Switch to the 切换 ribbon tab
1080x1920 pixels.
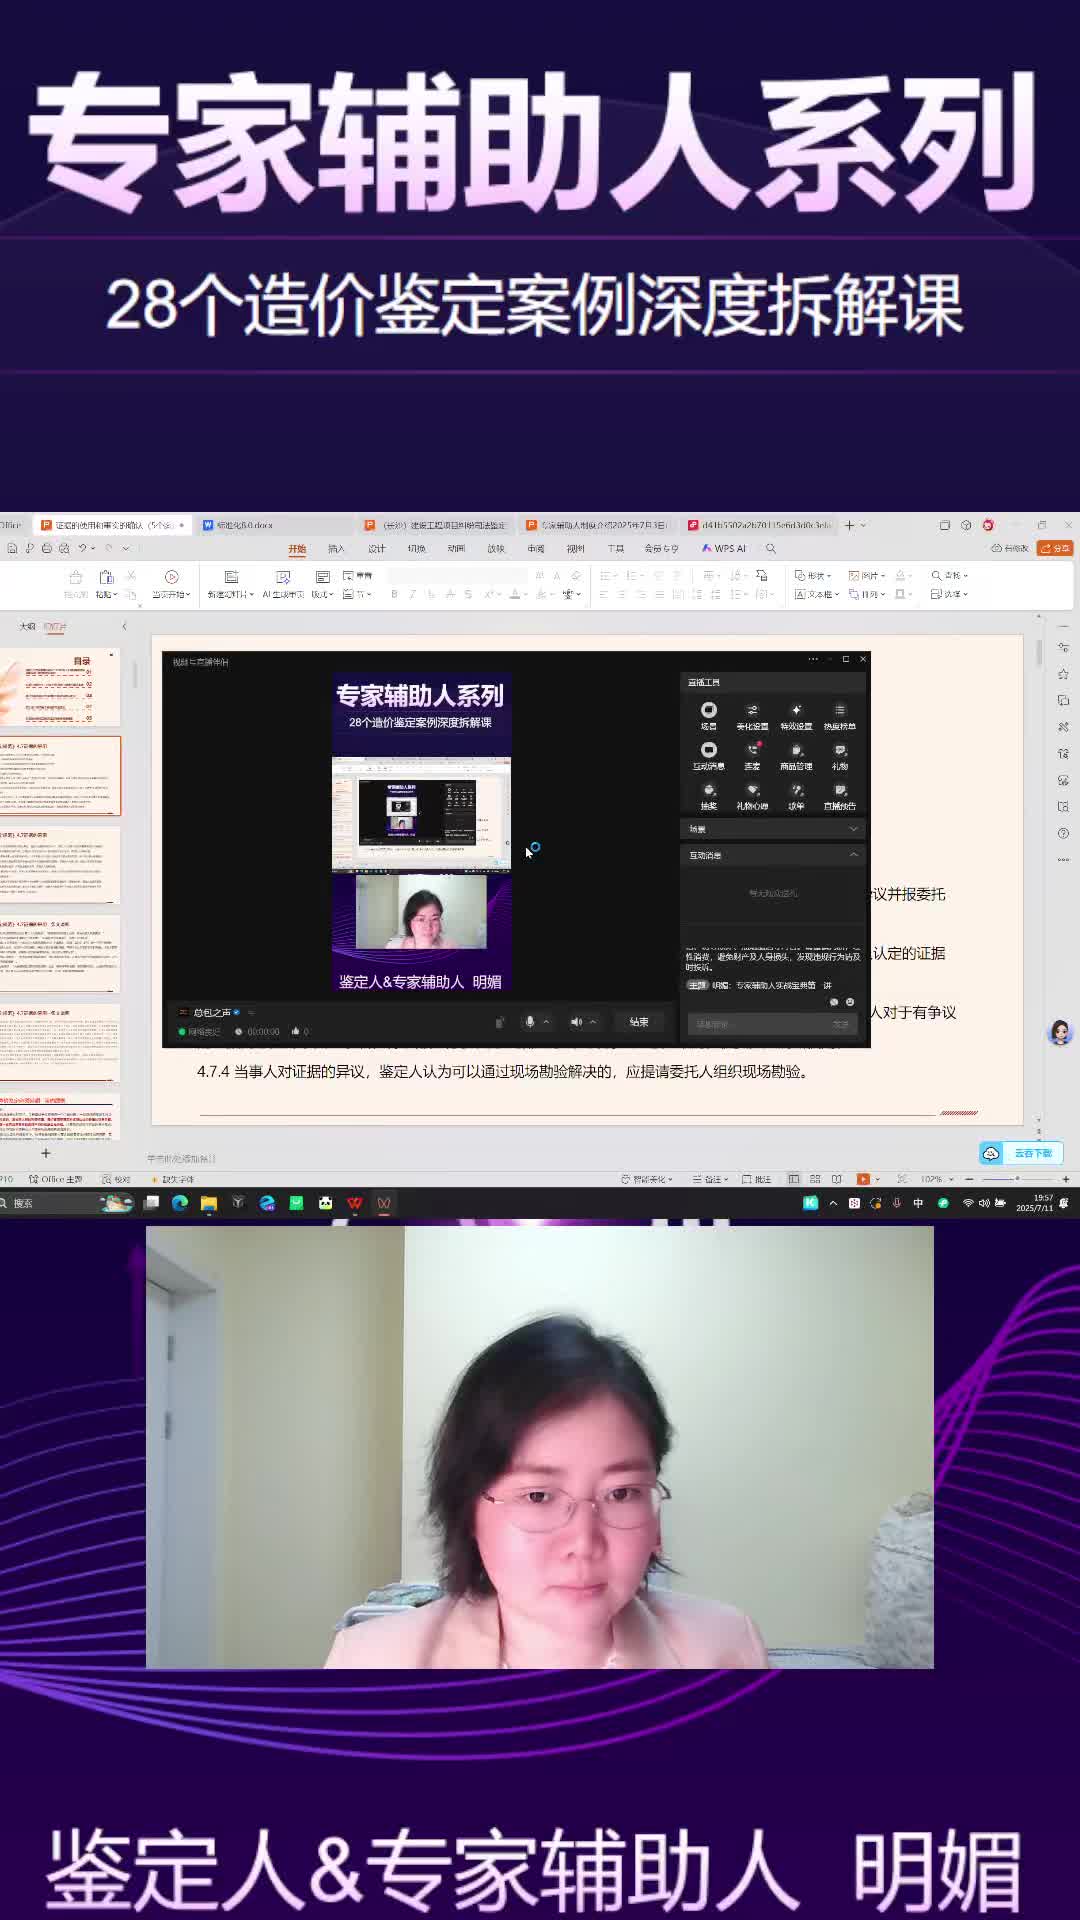coord(416,548)
